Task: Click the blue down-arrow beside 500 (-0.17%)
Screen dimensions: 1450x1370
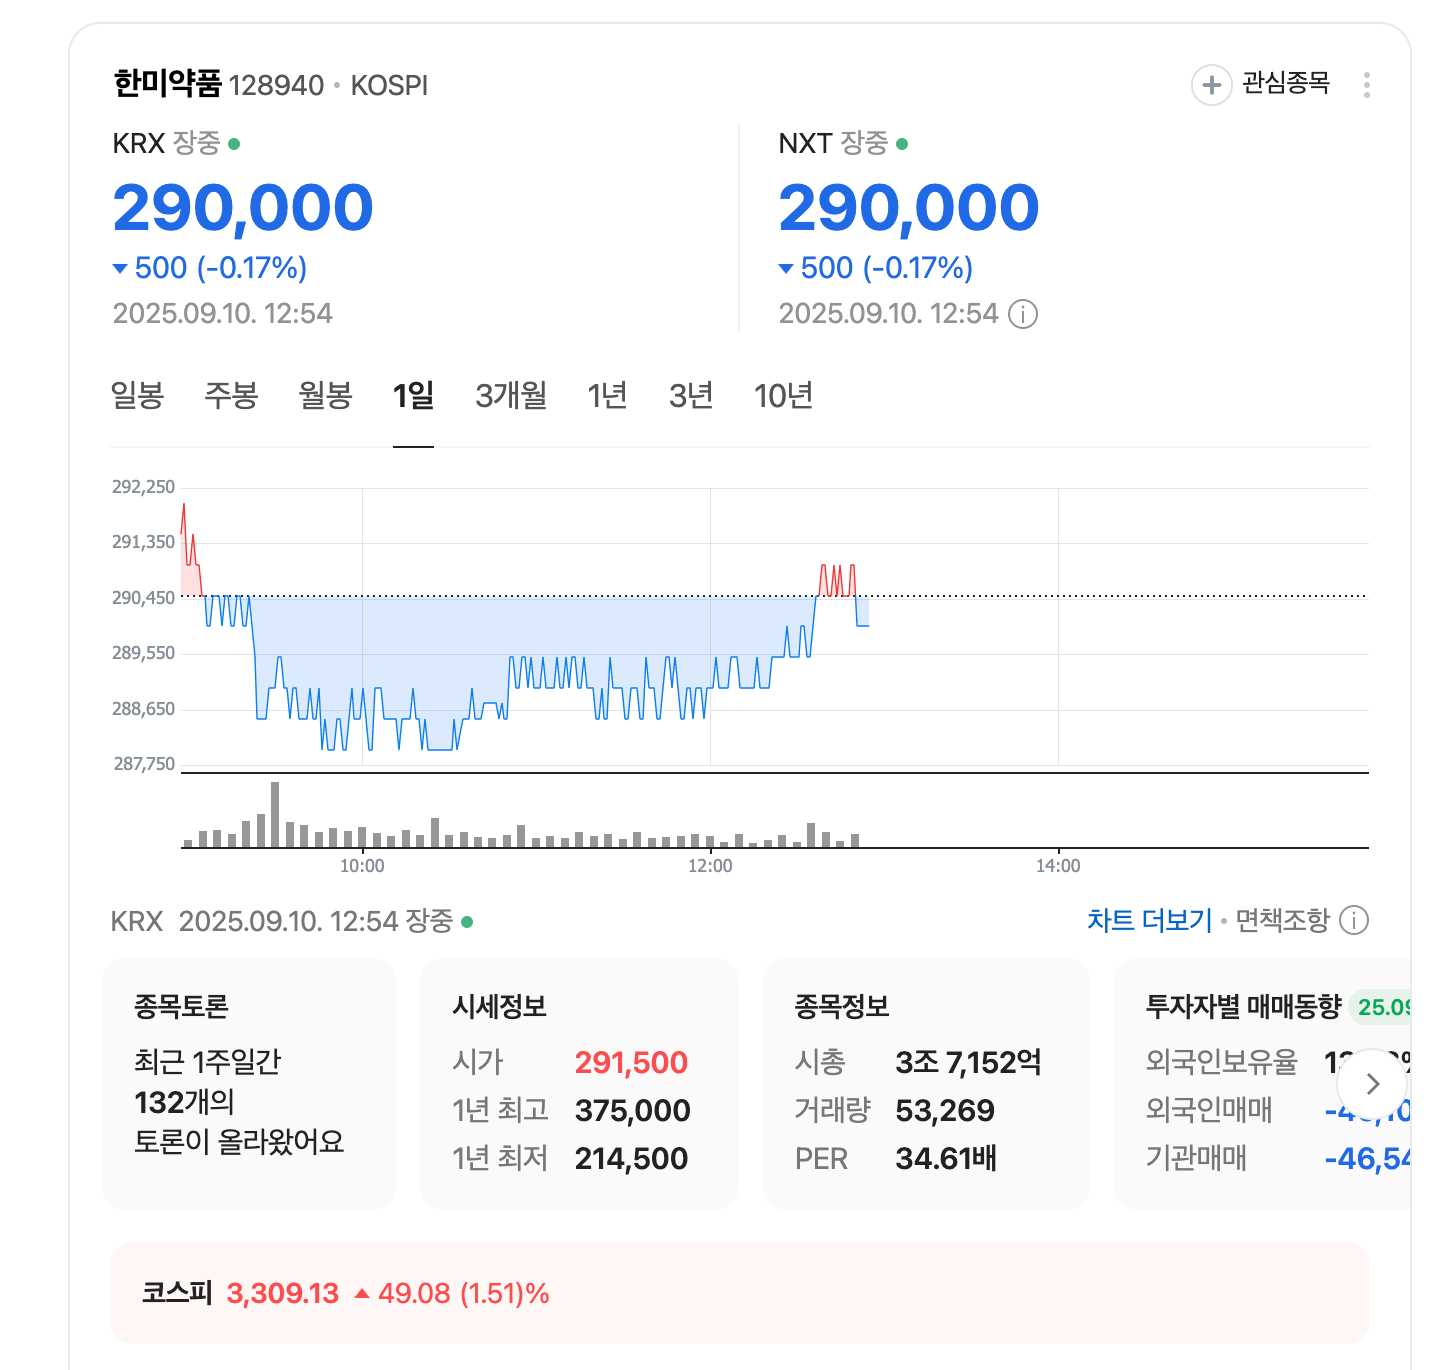Action: (120, 268)
